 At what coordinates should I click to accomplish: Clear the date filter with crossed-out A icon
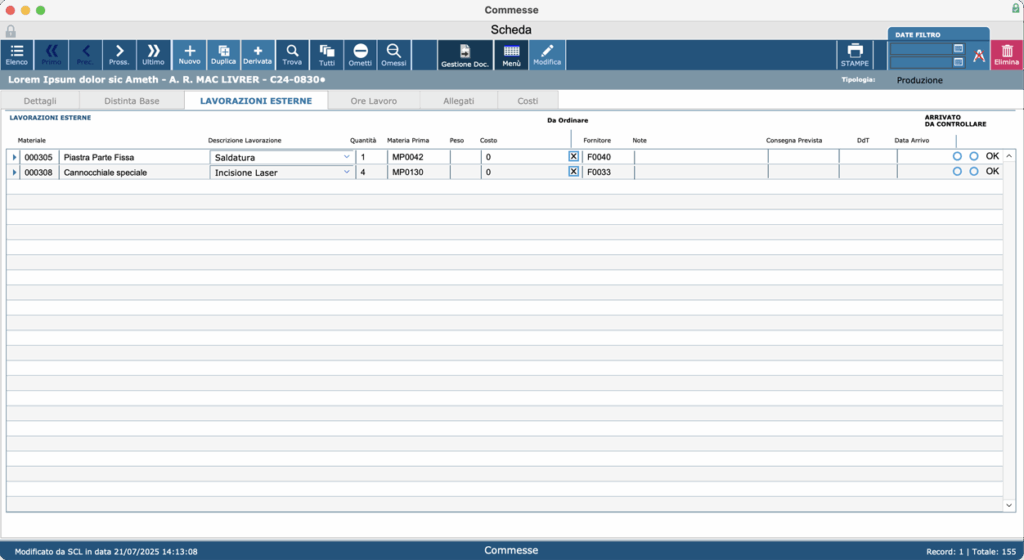pos(978,55)
